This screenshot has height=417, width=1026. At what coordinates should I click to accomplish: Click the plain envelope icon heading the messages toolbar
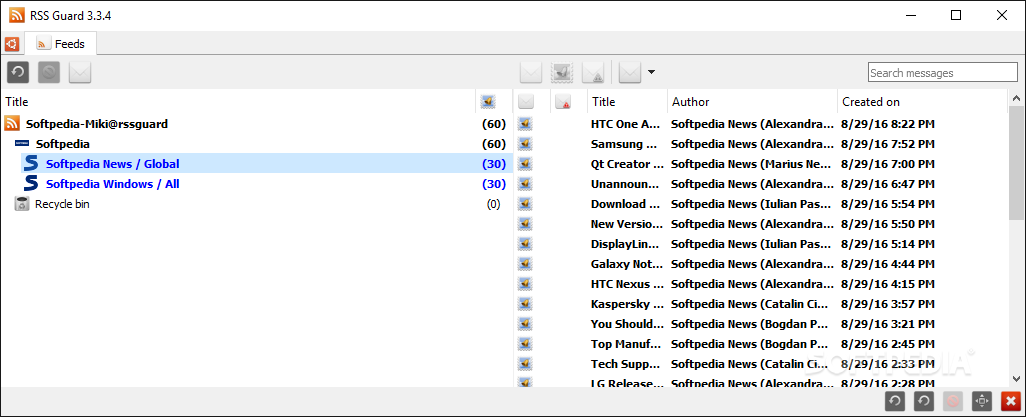pos(531,72)
